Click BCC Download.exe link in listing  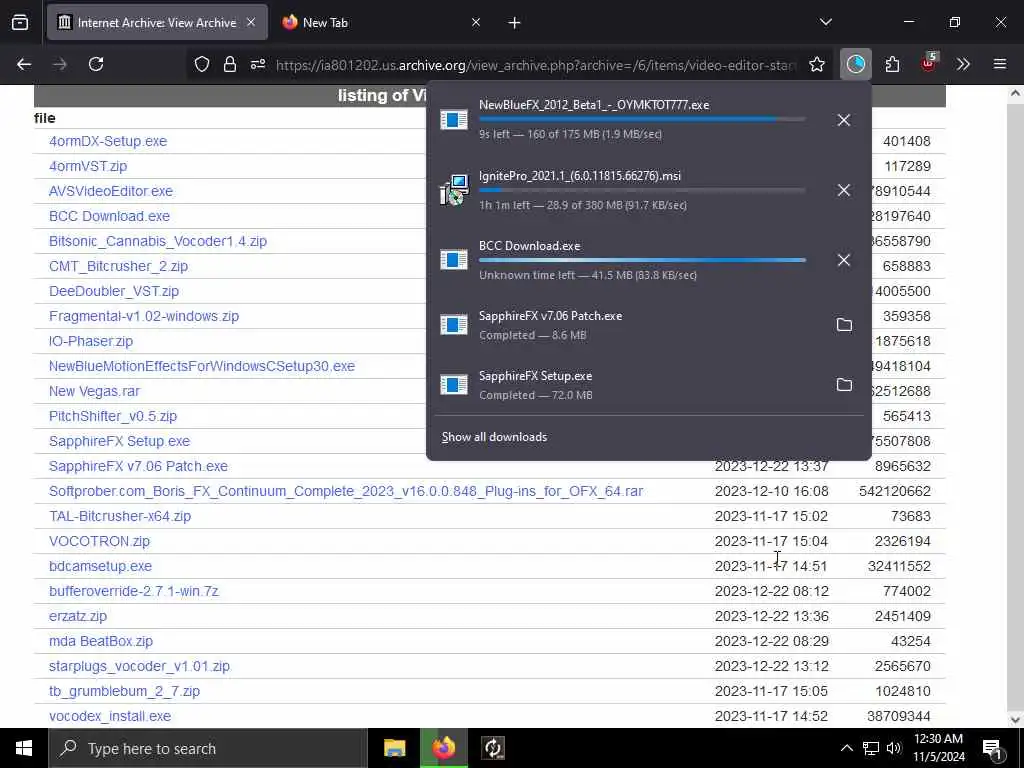pos(109,216)
